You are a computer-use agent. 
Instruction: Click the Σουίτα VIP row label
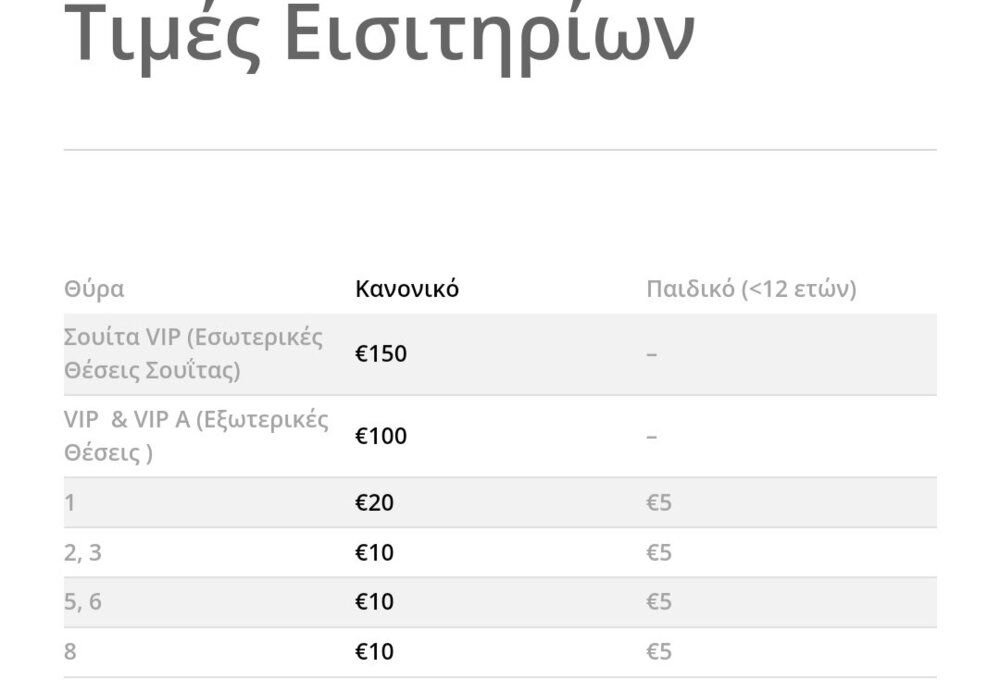click(193, 354)
